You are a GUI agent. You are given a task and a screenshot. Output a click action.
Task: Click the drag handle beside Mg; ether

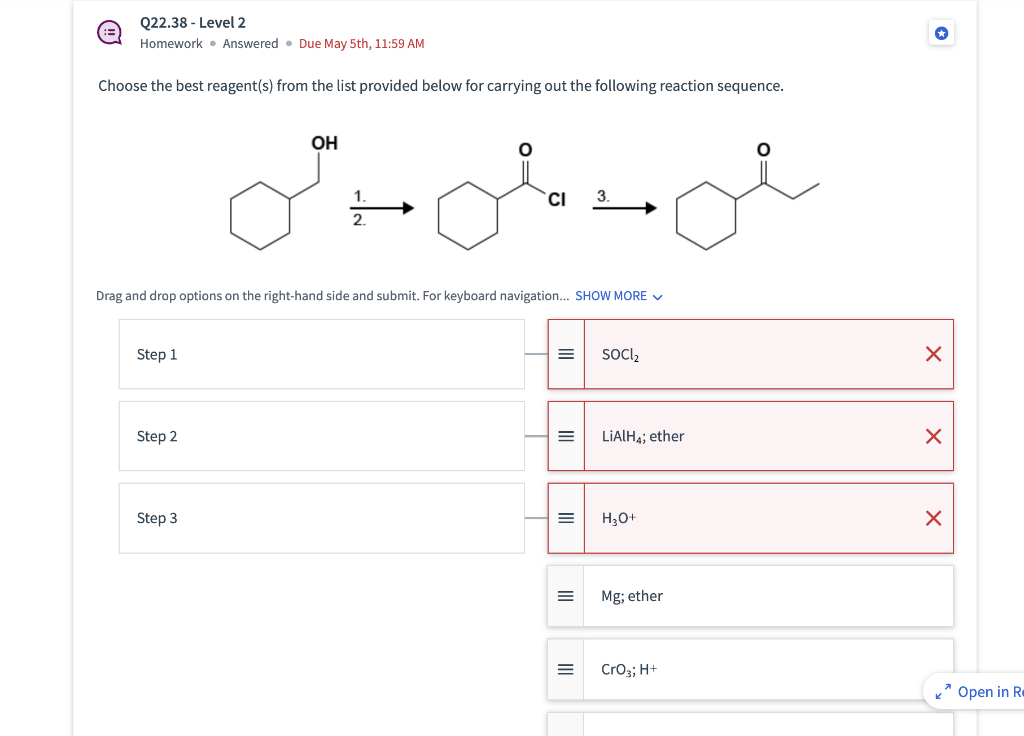(565, 595)
